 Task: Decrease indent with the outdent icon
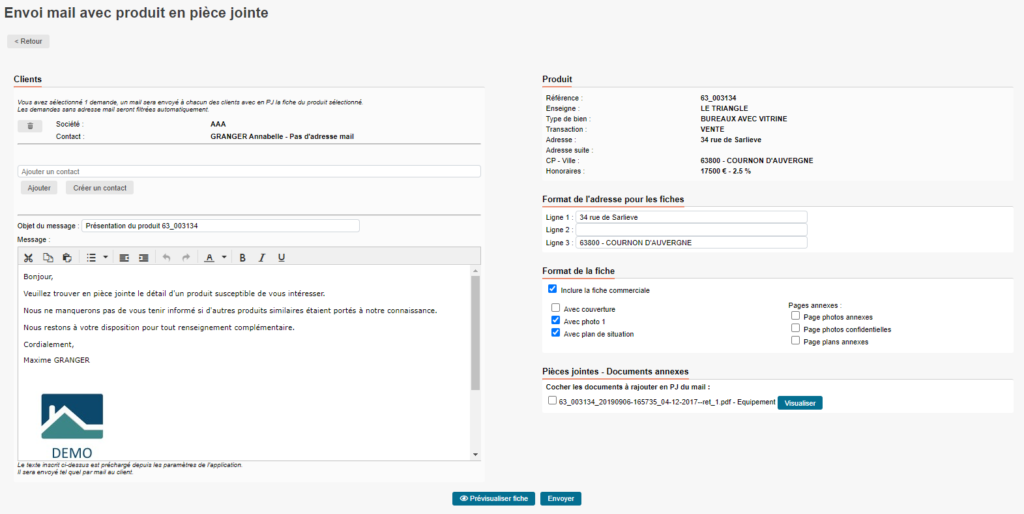coord(124,257)
